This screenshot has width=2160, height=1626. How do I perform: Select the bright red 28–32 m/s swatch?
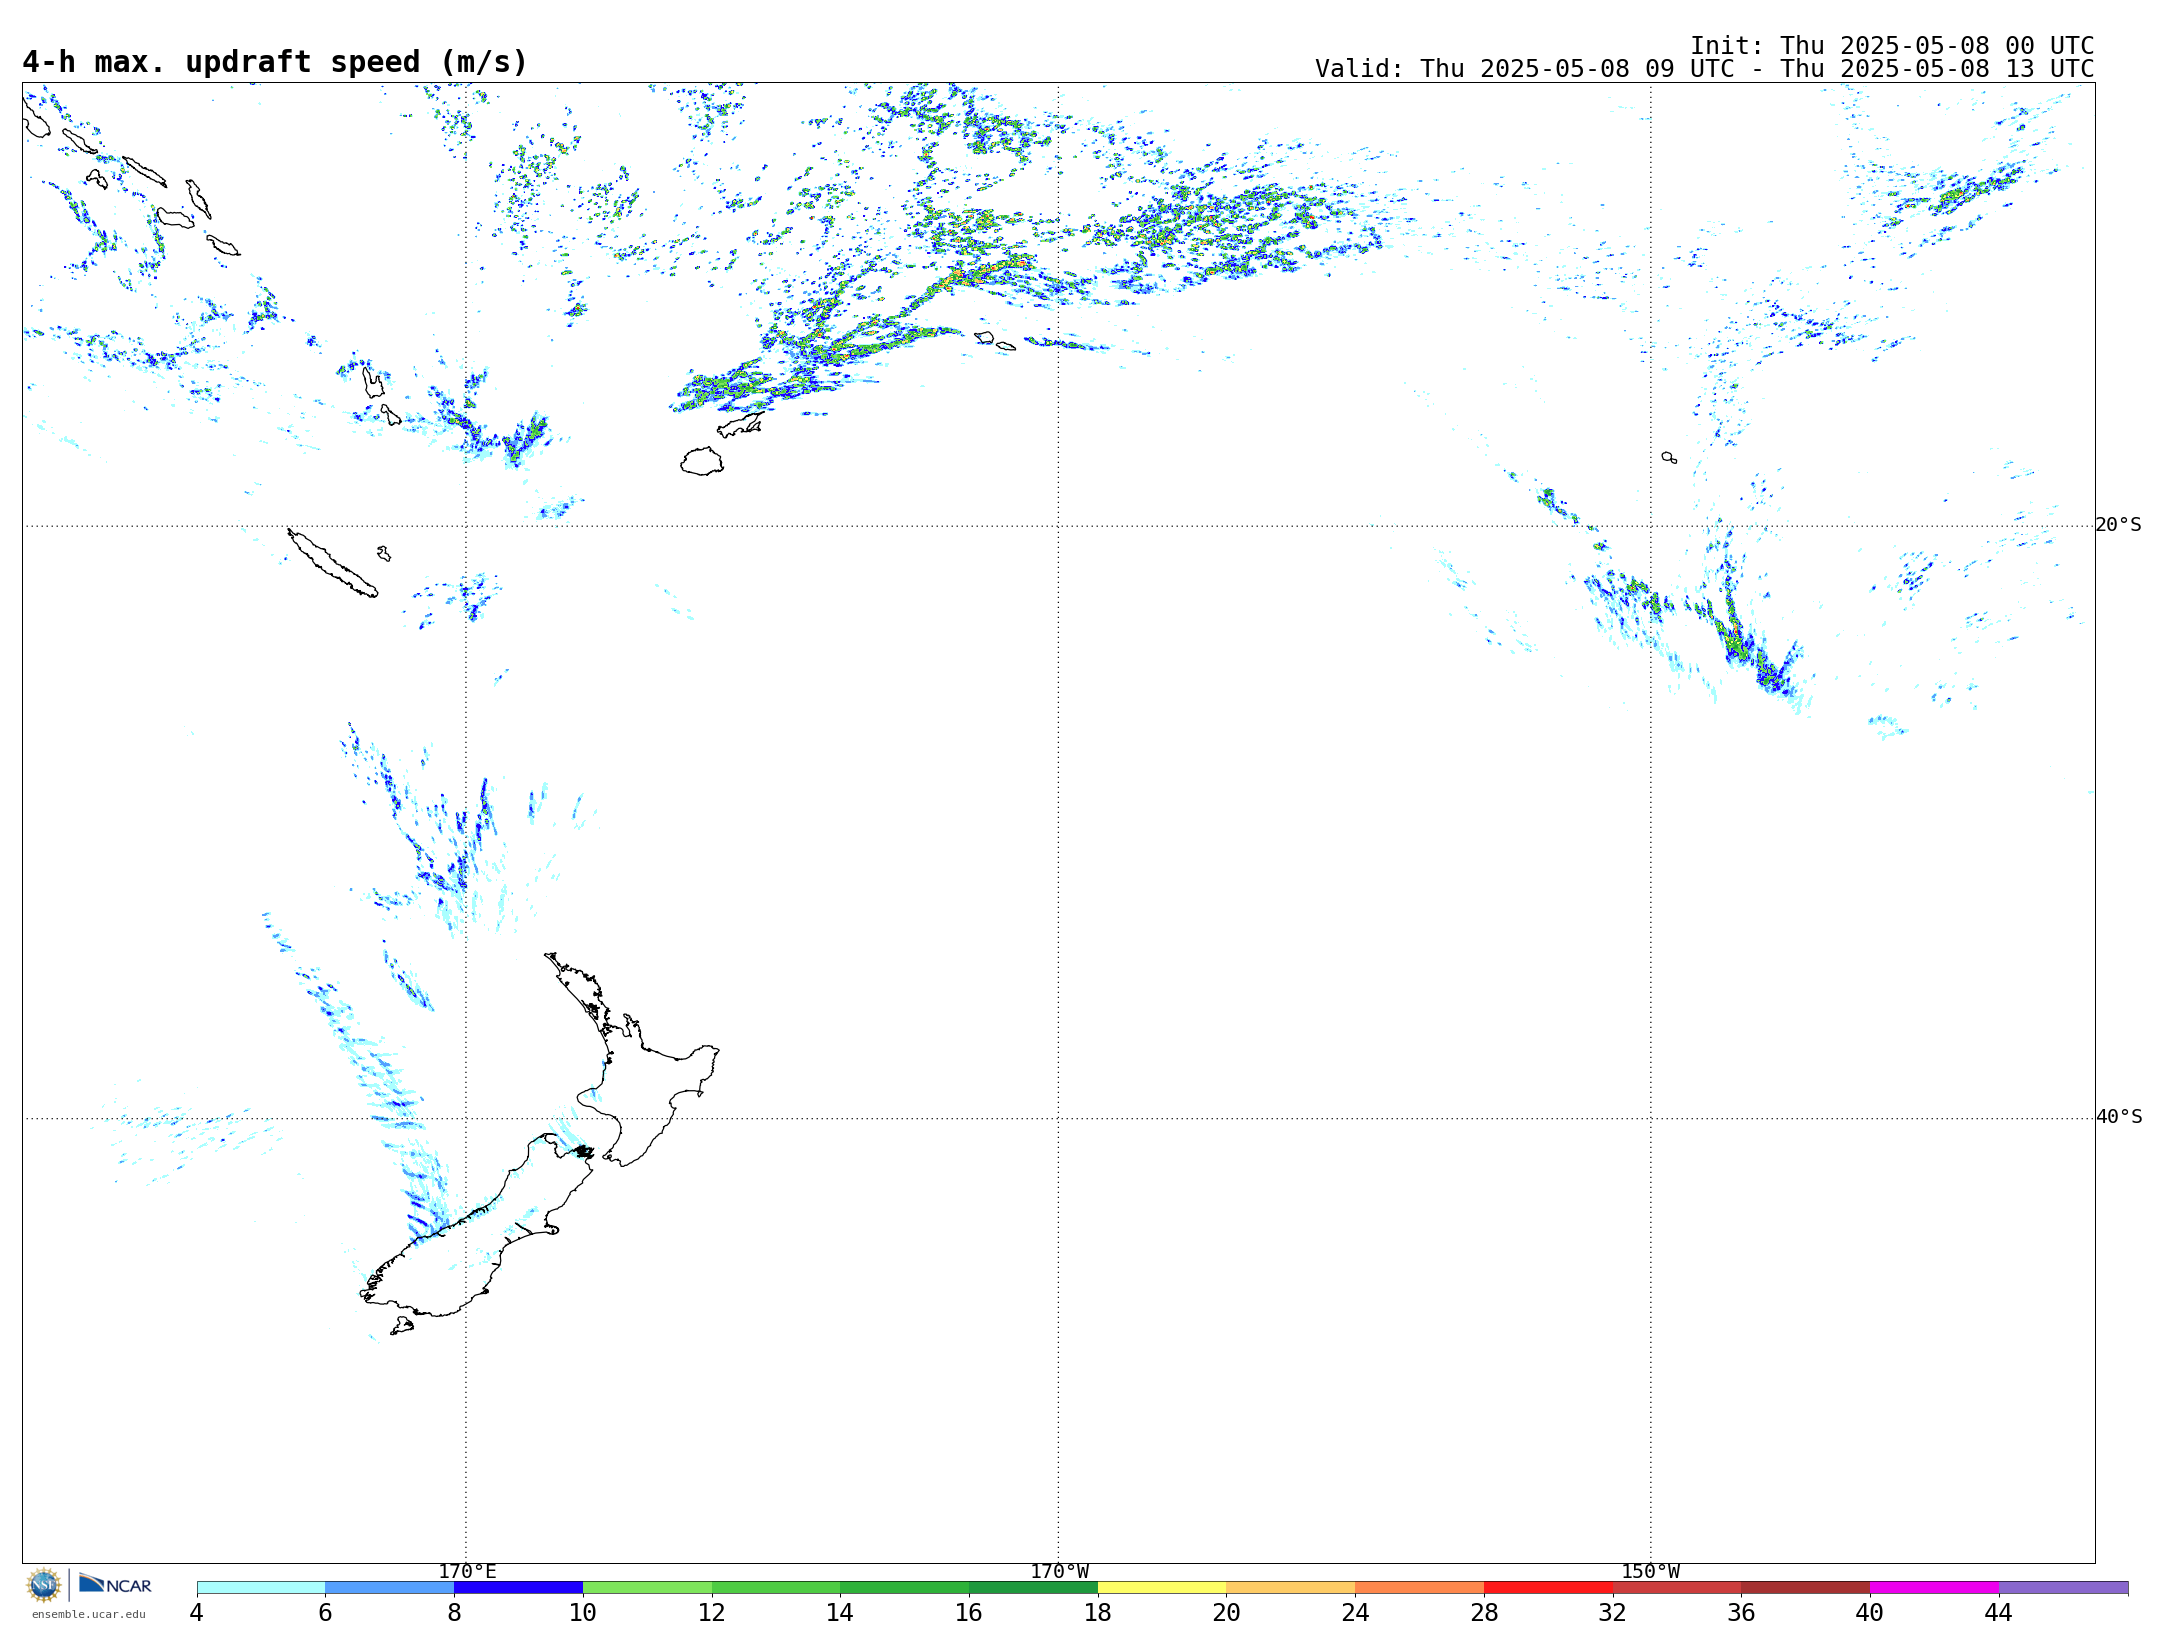point(1548,1588)
